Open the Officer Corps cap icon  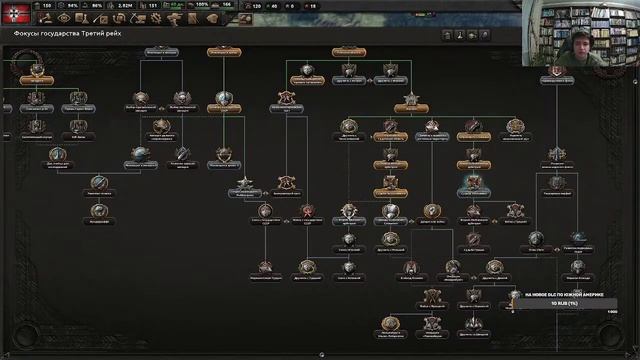coord(212,18)
